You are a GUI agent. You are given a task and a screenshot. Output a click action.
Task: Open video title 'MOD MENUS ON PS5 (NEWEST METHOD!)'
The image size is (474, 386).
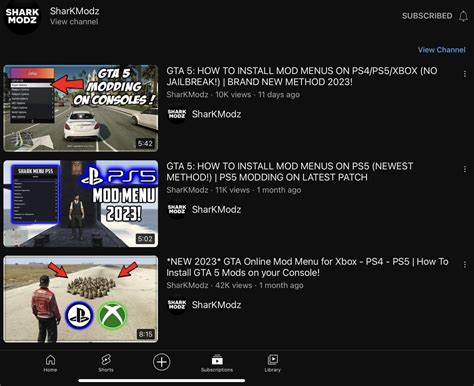[290, 172]
